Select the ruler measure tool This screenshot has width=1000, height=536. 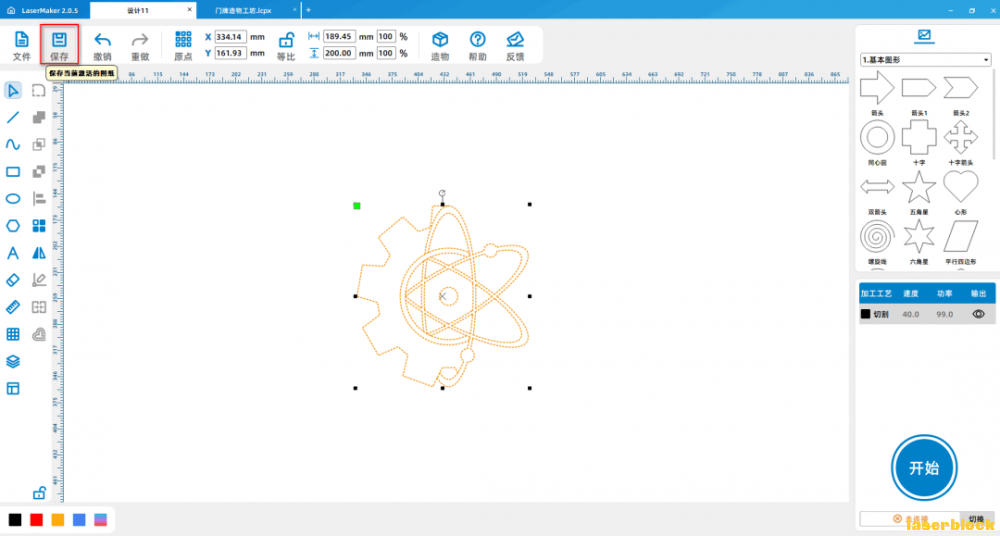point(13,308)
